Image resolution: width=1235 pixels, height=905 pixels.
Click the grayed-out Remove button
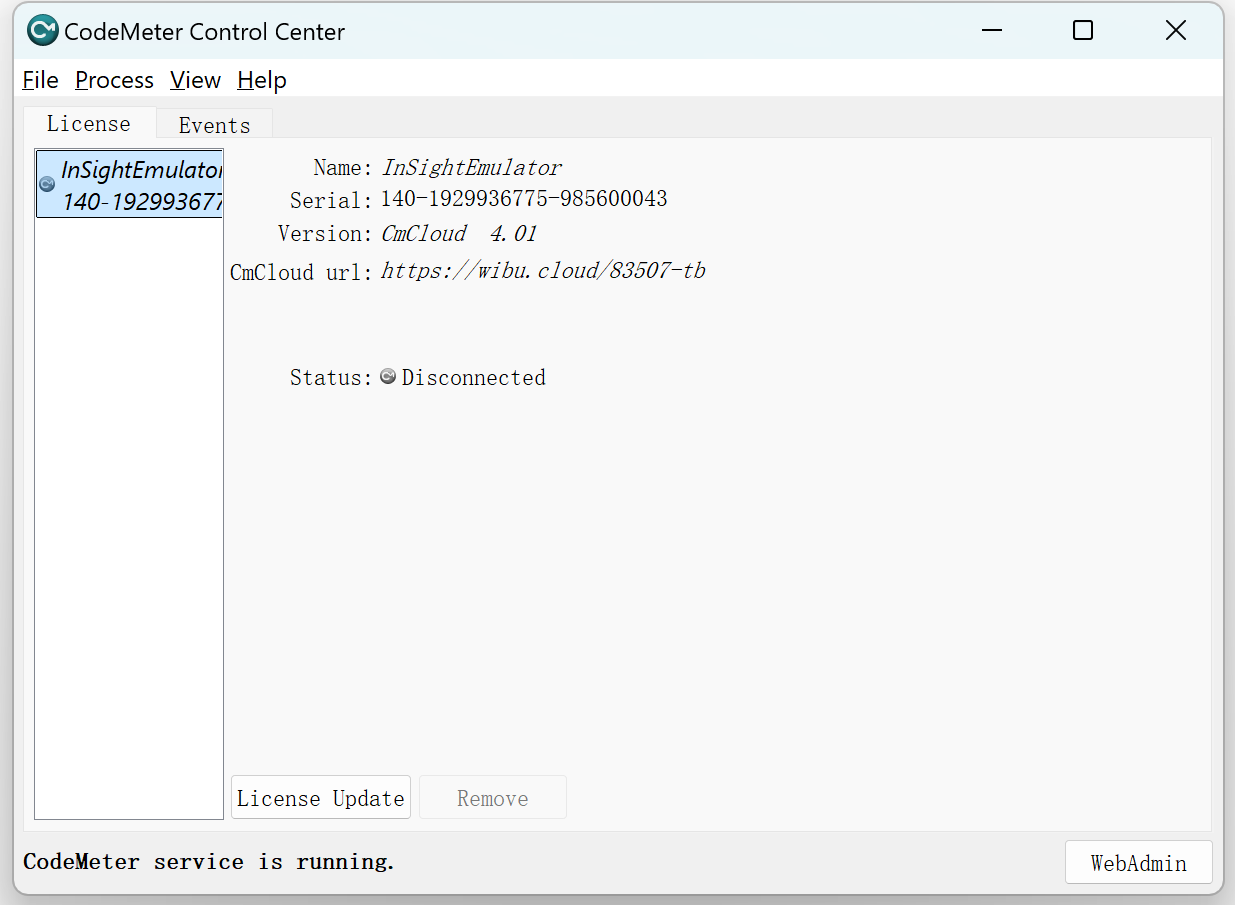[x=492, y=798]
